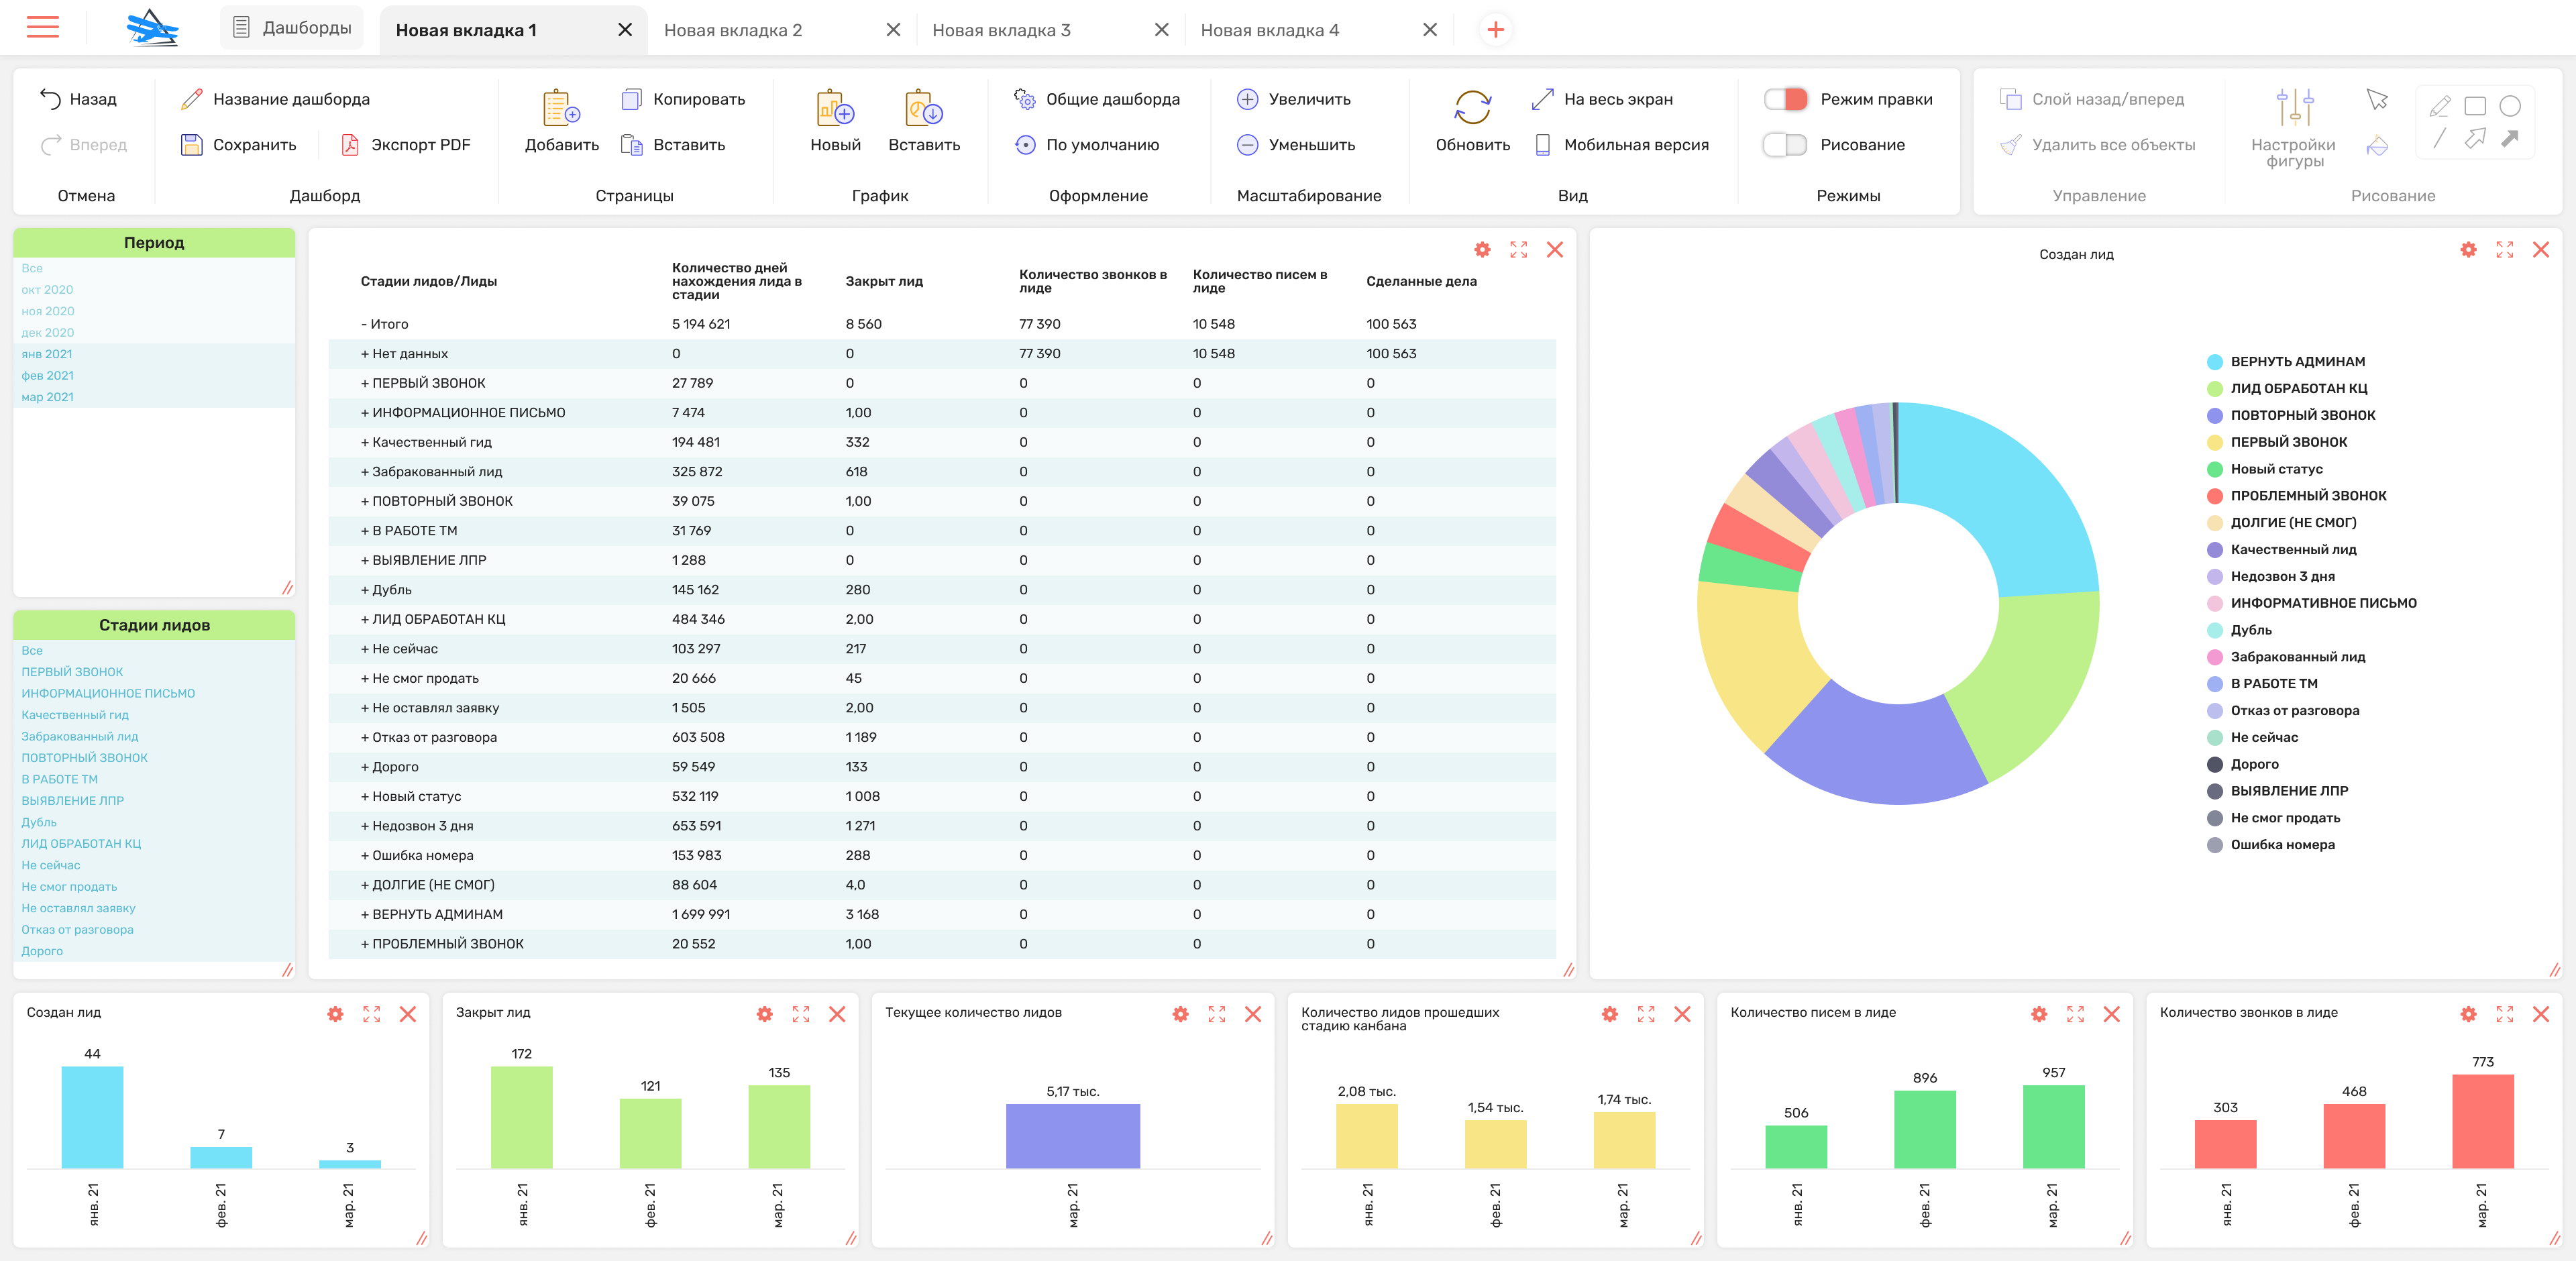Screen dimensions: 2576x1261
Task: Select фев 2021 in Период filter
Action: 48,376
